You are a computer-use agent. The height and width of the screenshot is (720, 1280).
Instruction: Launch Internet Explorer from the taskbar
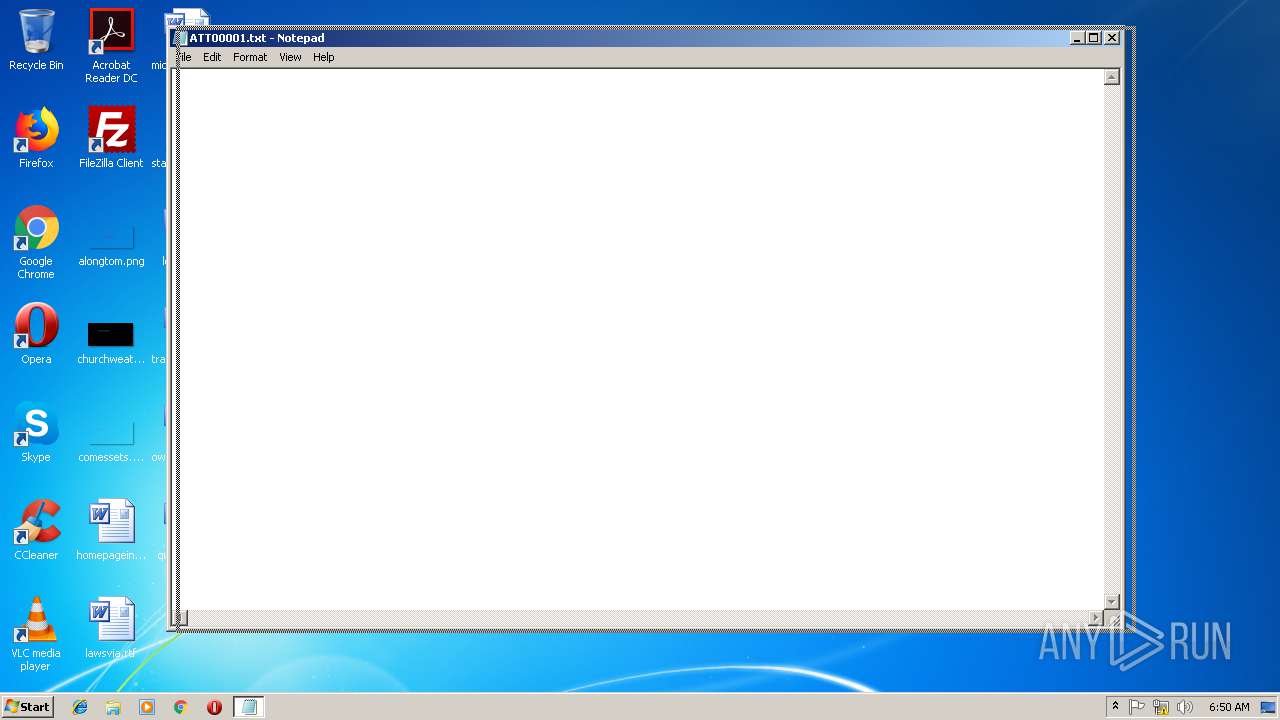[80, 707]
